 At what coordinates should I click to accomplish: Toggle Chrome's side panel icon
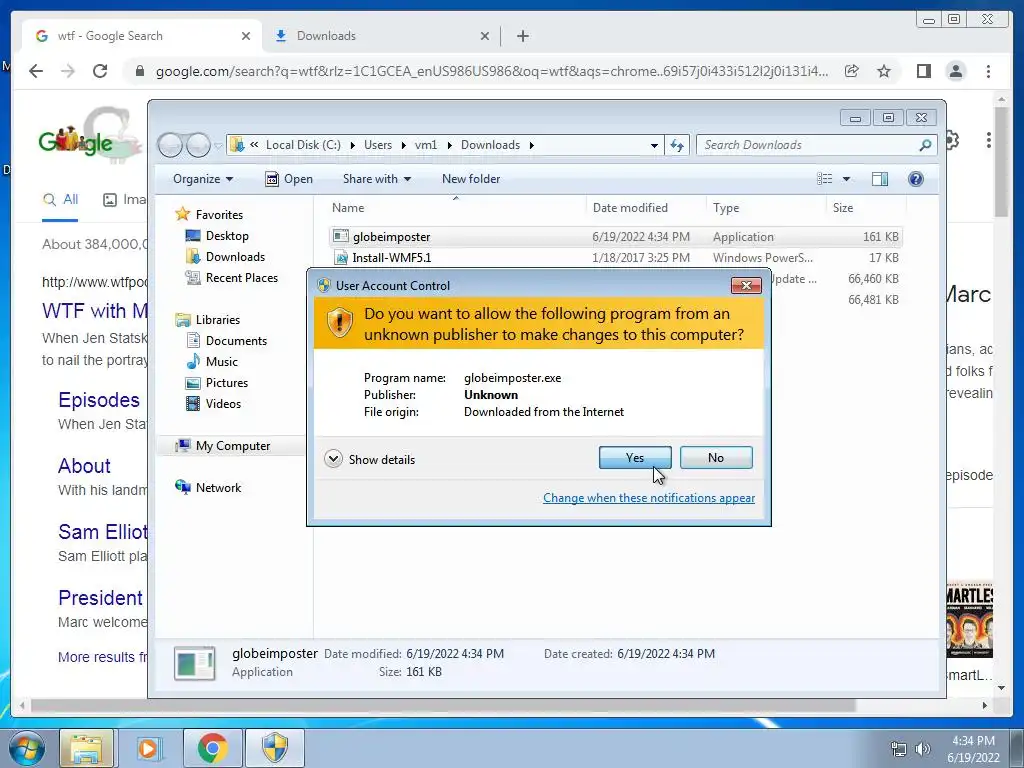(923, 71)
